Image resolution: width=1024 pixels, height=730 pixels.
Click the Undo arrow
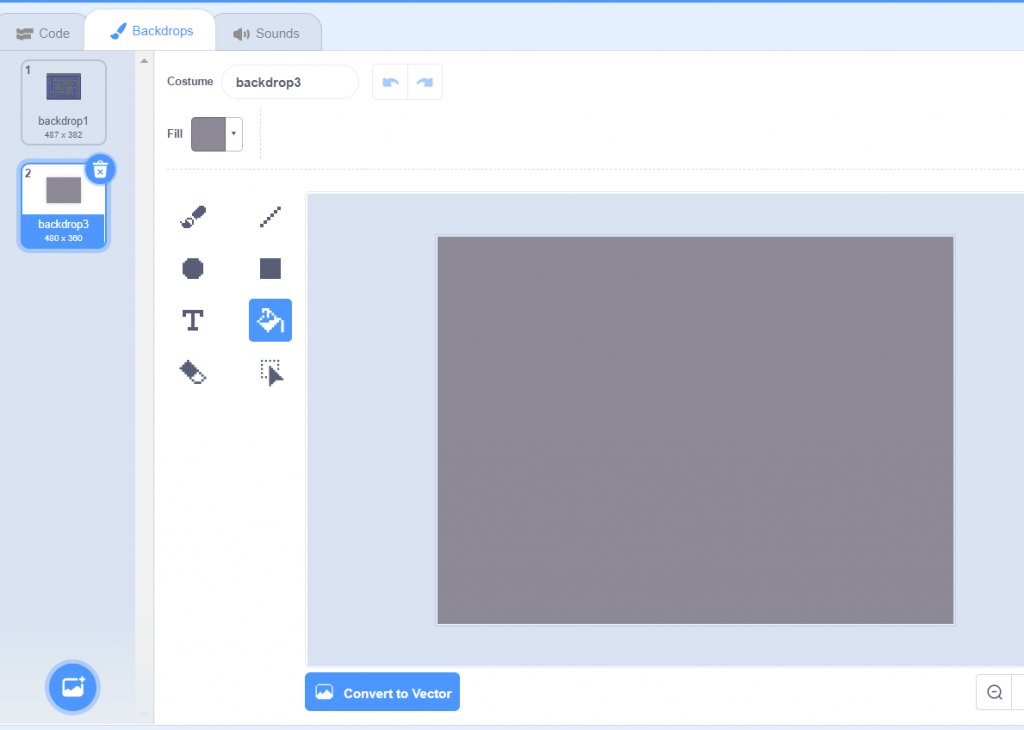(x=389, y=82)
